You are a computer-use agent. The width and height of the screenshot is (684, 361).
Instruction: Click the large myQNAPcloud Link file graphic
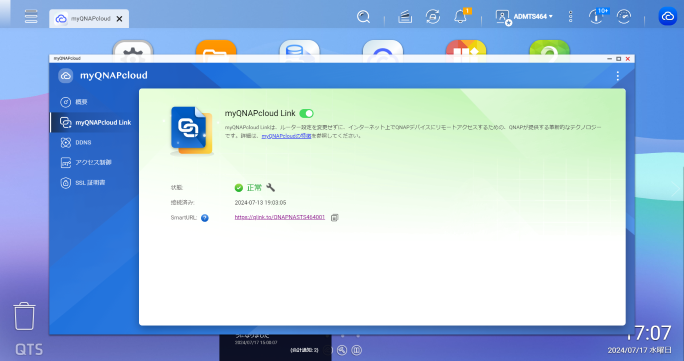(192, 131)
